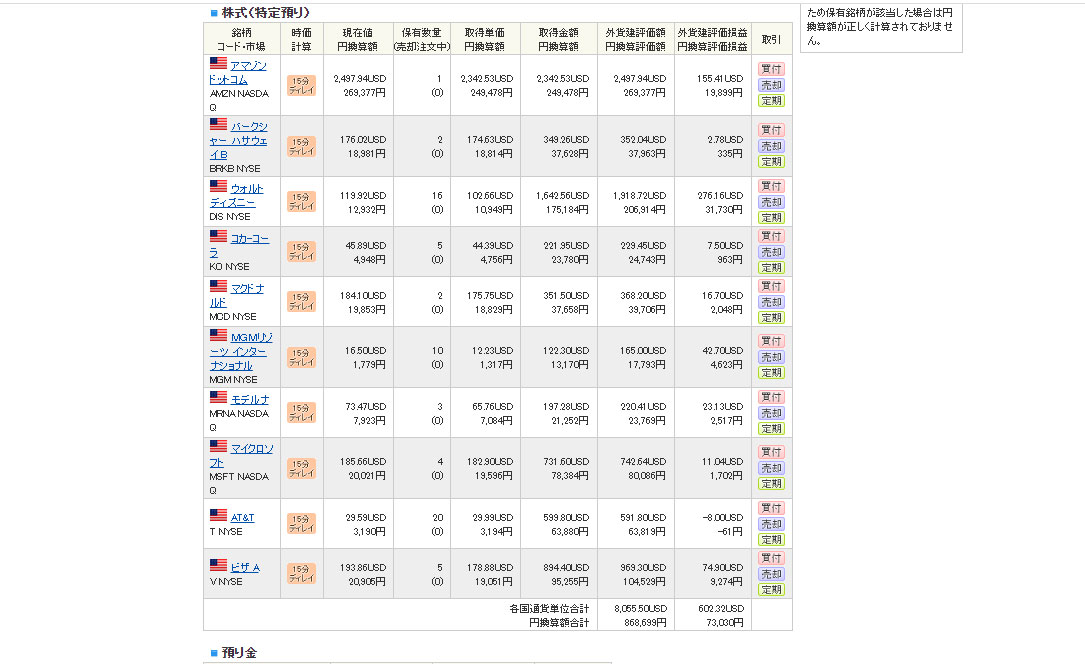Click 売却 (sell) for McDonald's MCD

tap(771, 302)
